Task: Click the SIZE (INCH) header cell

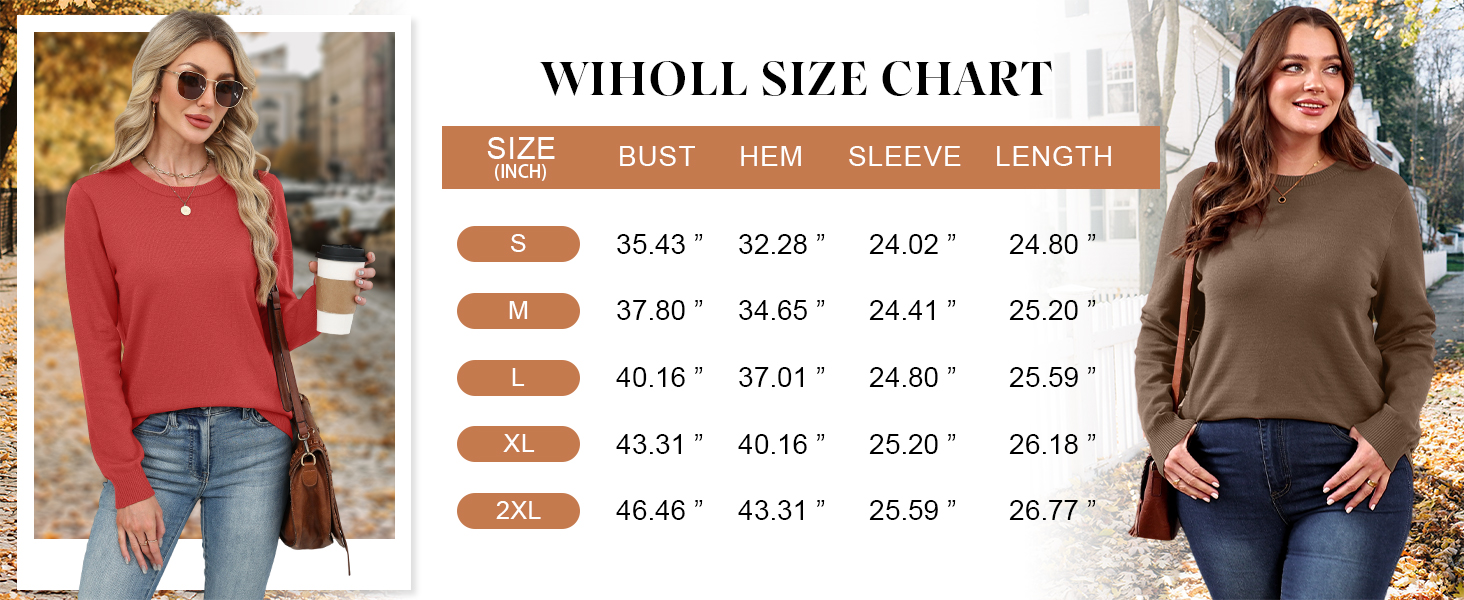Action: [520, 157]
